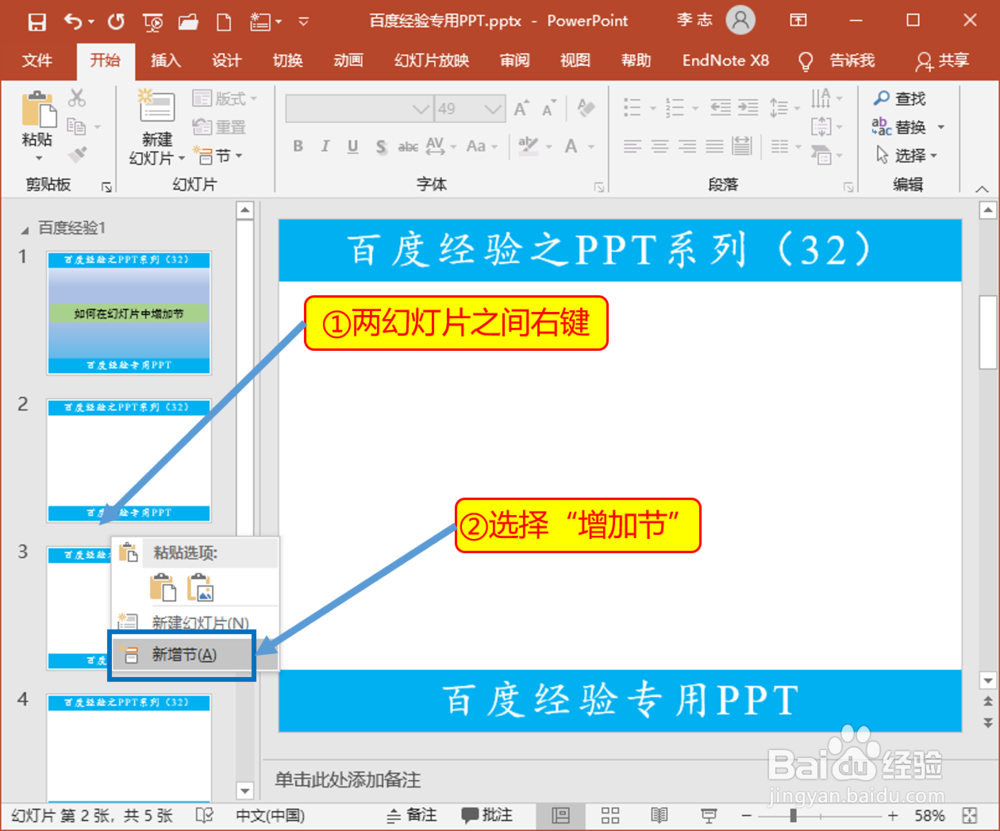Toggle Center alignment button
This screenshot has width=1000, height=831.
[x=659, y=147]
